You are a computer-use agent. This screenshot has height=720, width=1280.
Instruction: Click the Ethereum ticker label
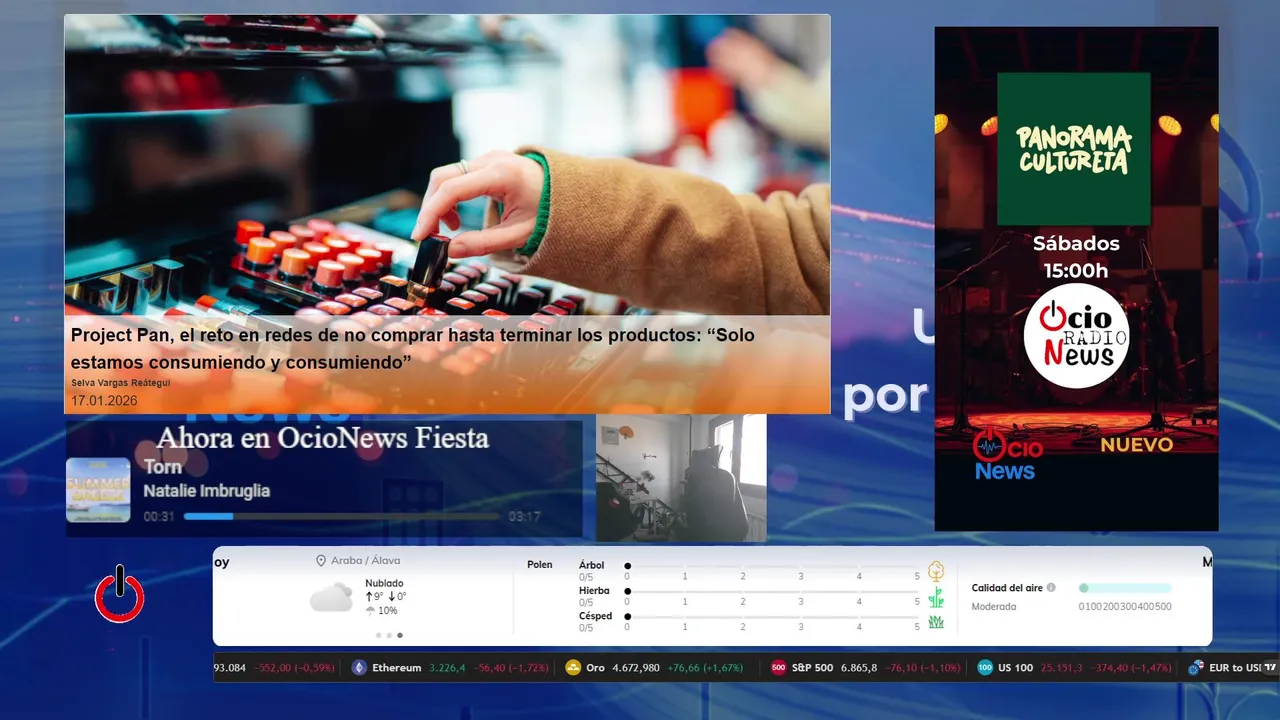(x=396, y=668)
